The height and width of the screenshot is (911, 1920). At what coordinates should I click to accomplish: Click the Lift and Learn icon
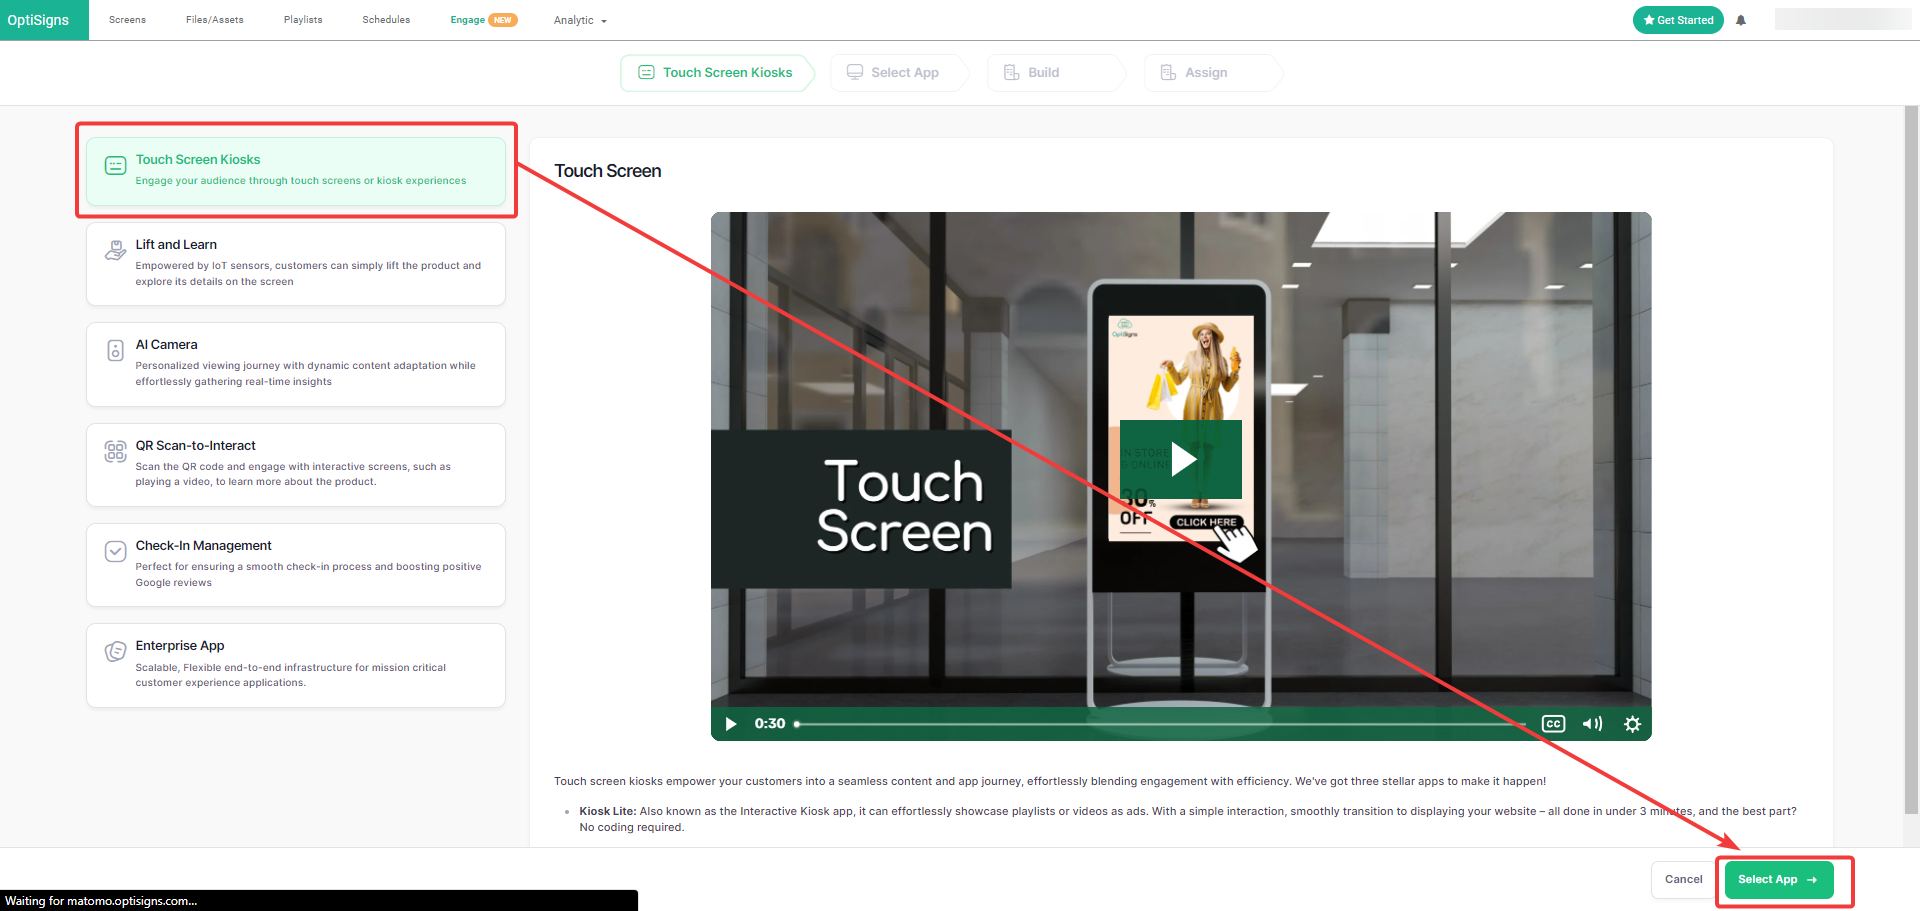click(x=116, y=251)
